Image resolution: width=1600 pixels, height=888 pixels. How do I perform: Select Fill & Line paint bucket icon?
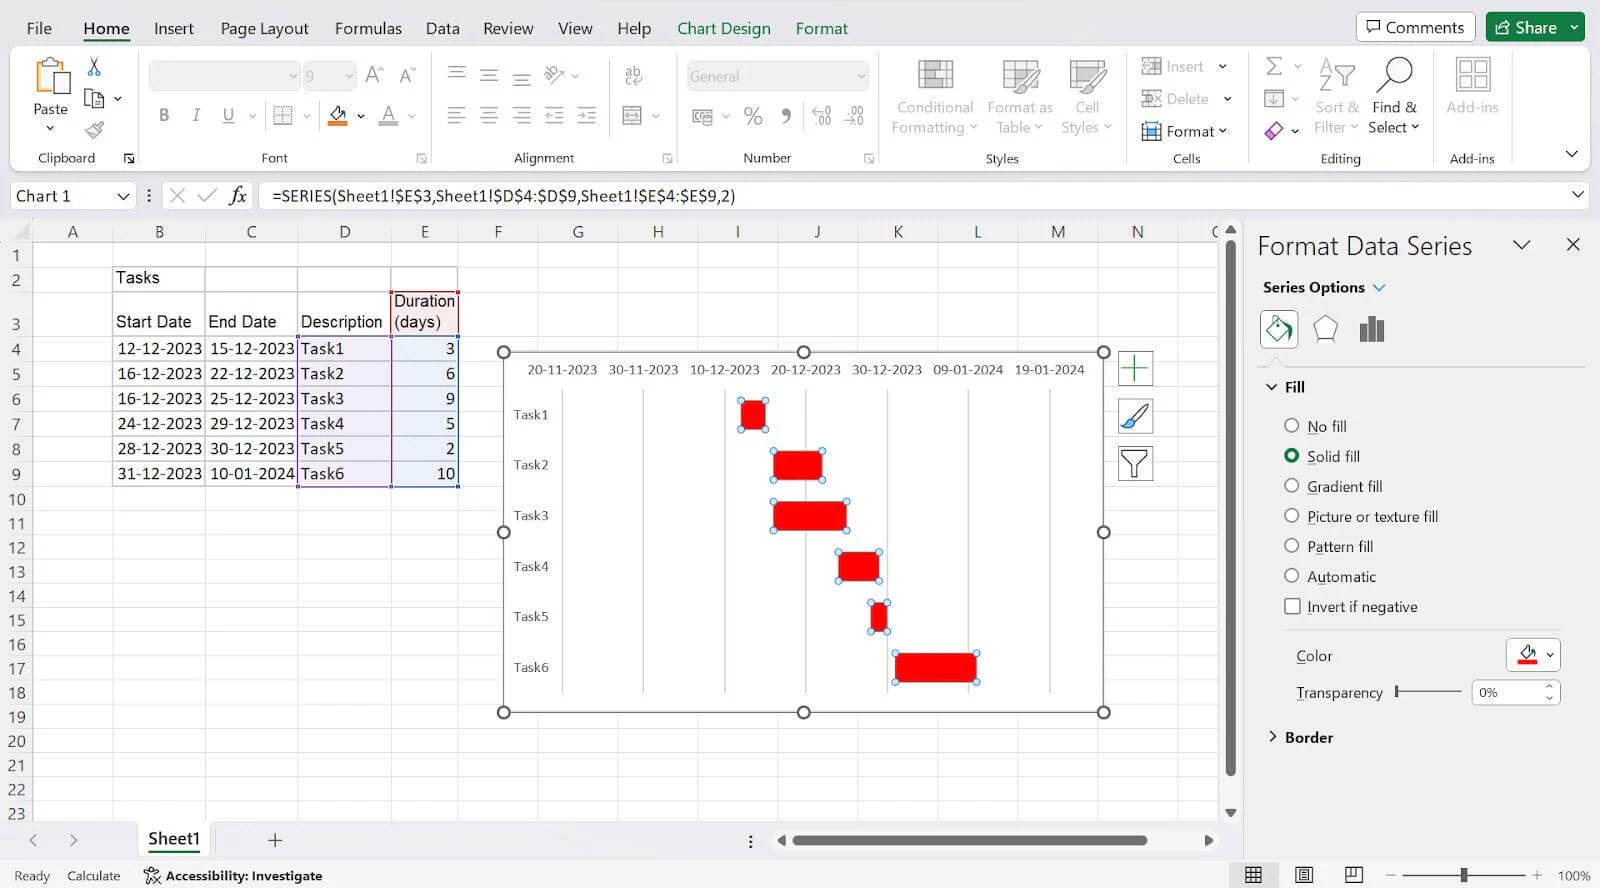click(1279, 329)
